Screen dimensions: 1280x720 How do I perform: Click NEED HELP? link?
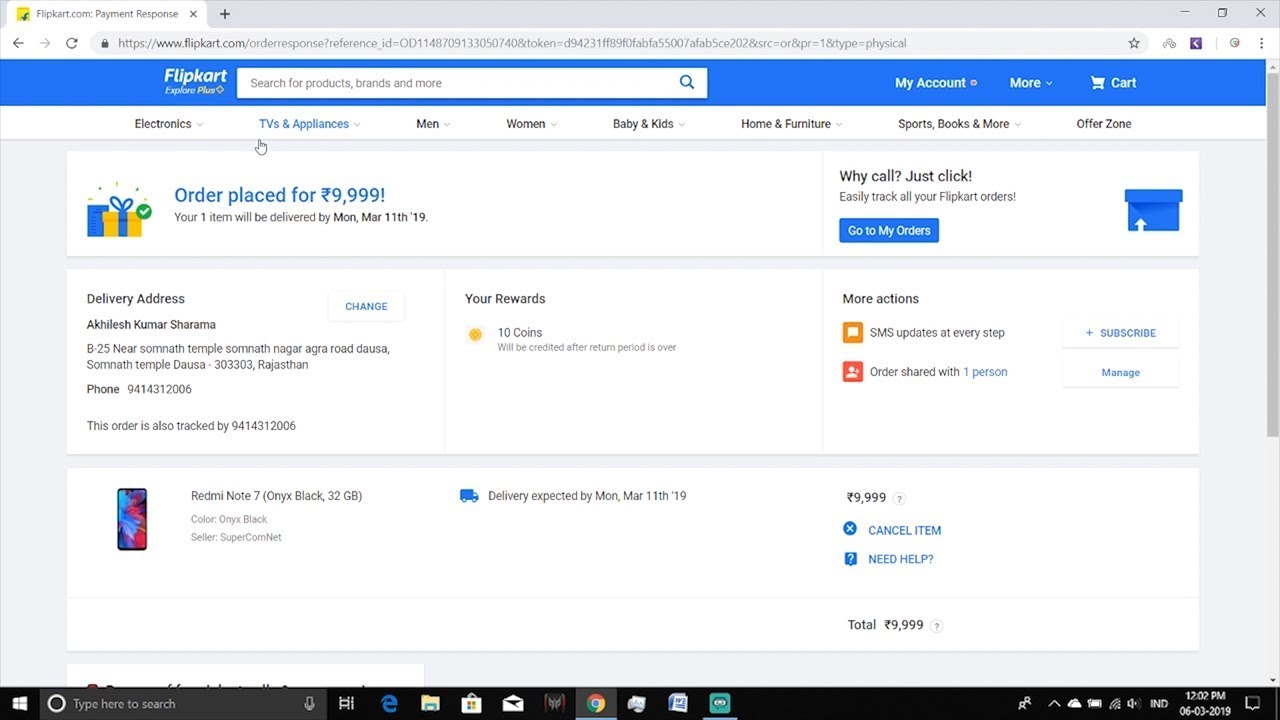[900, 559]
